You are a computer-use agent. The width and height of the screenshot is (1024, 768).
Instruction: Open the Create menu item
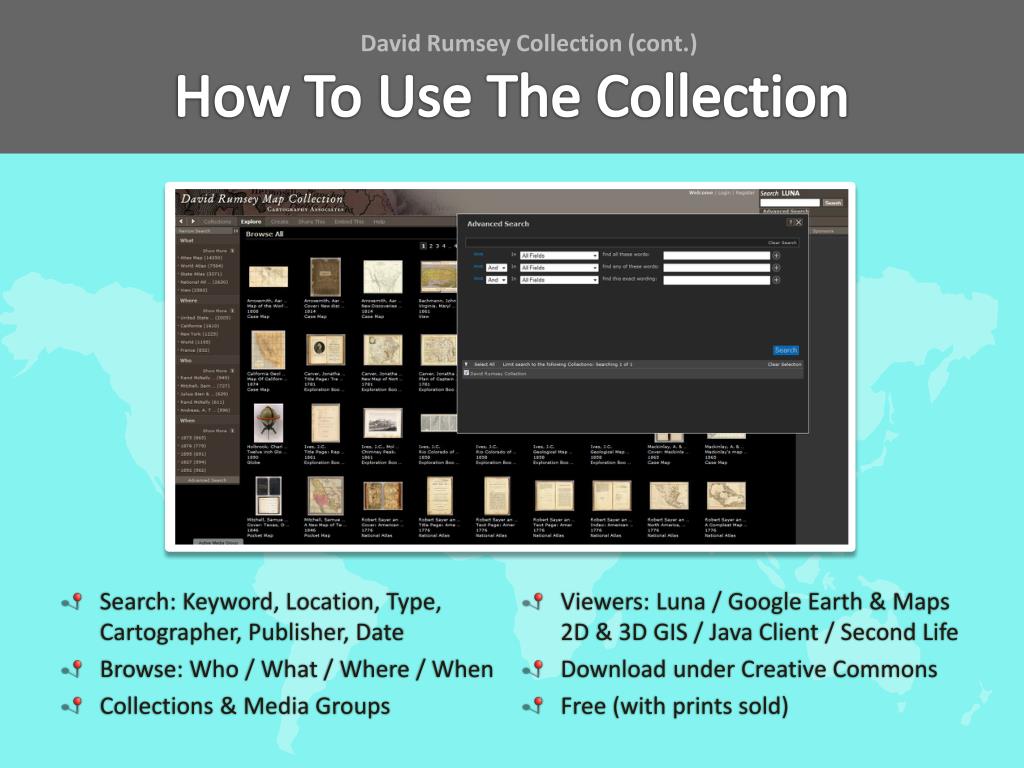[280, 221]
